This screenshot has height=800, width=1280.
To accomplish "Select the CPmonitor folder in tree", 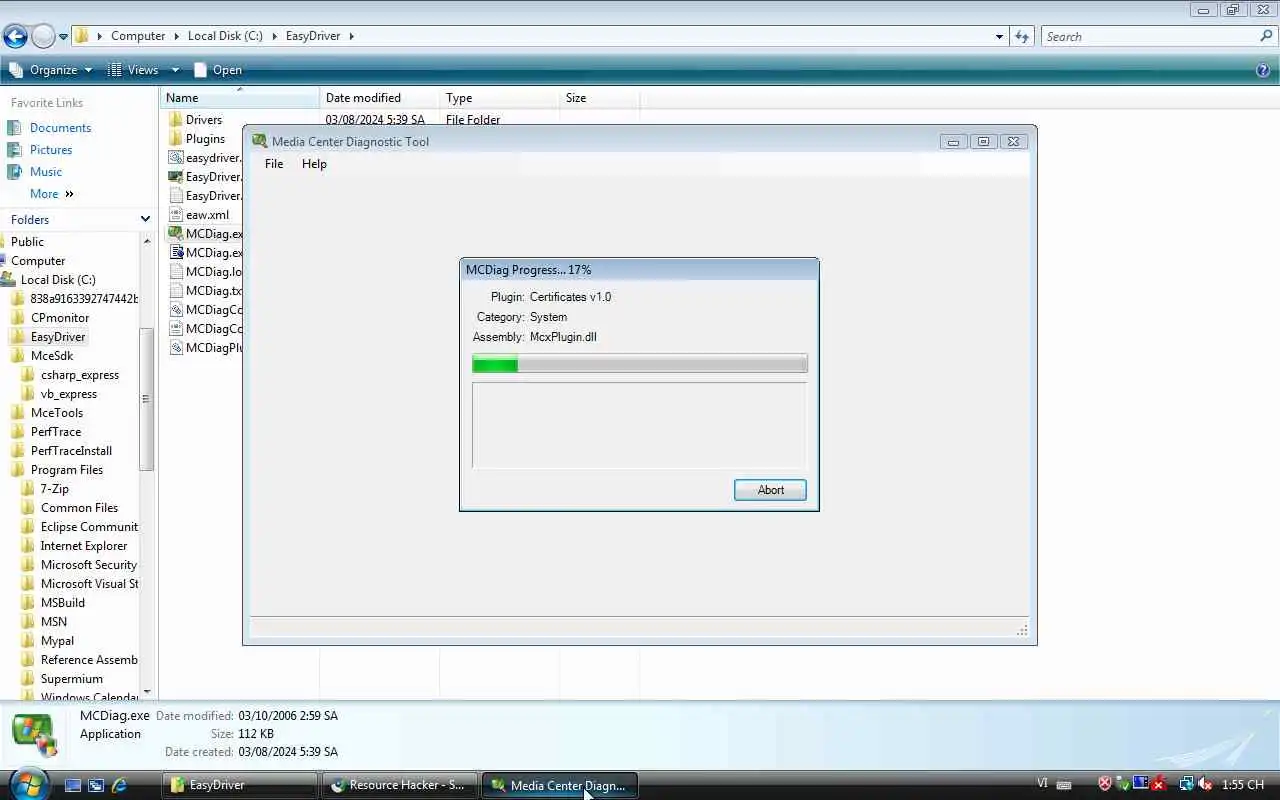I will [60, 318].
